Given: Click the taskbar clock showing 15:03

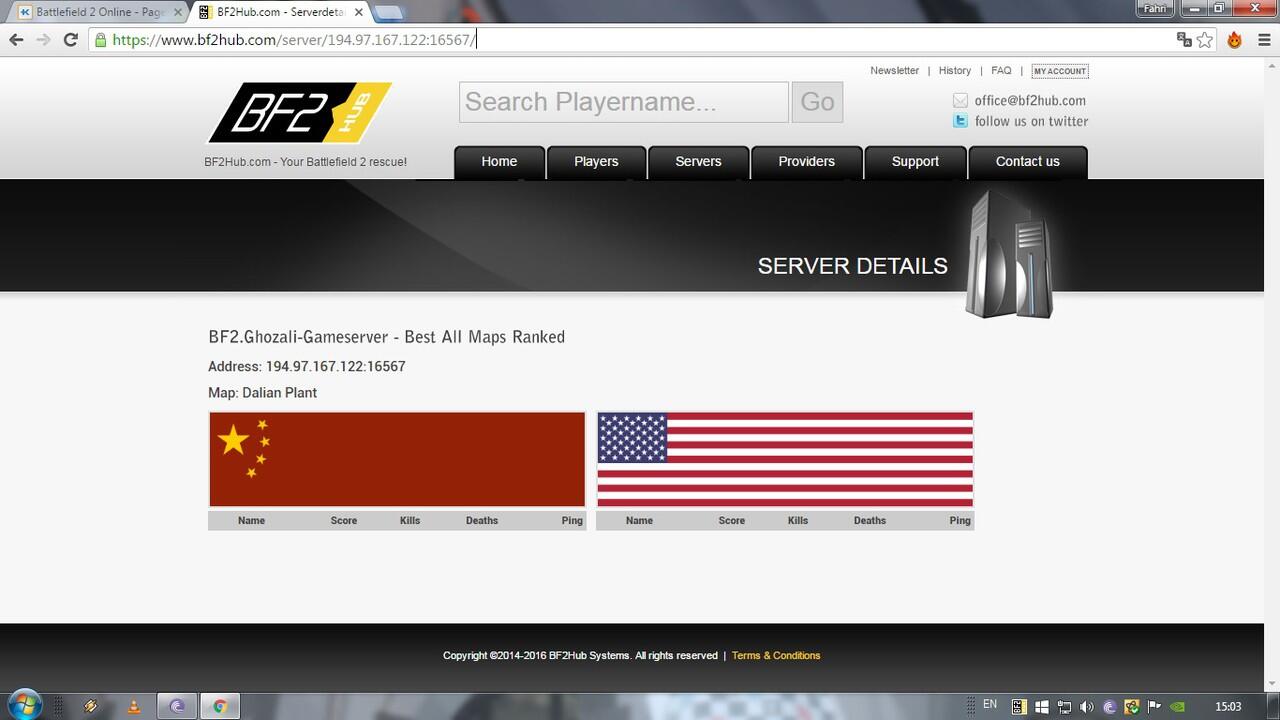Looking at the screenshot, I should [x=1228, y=707].
